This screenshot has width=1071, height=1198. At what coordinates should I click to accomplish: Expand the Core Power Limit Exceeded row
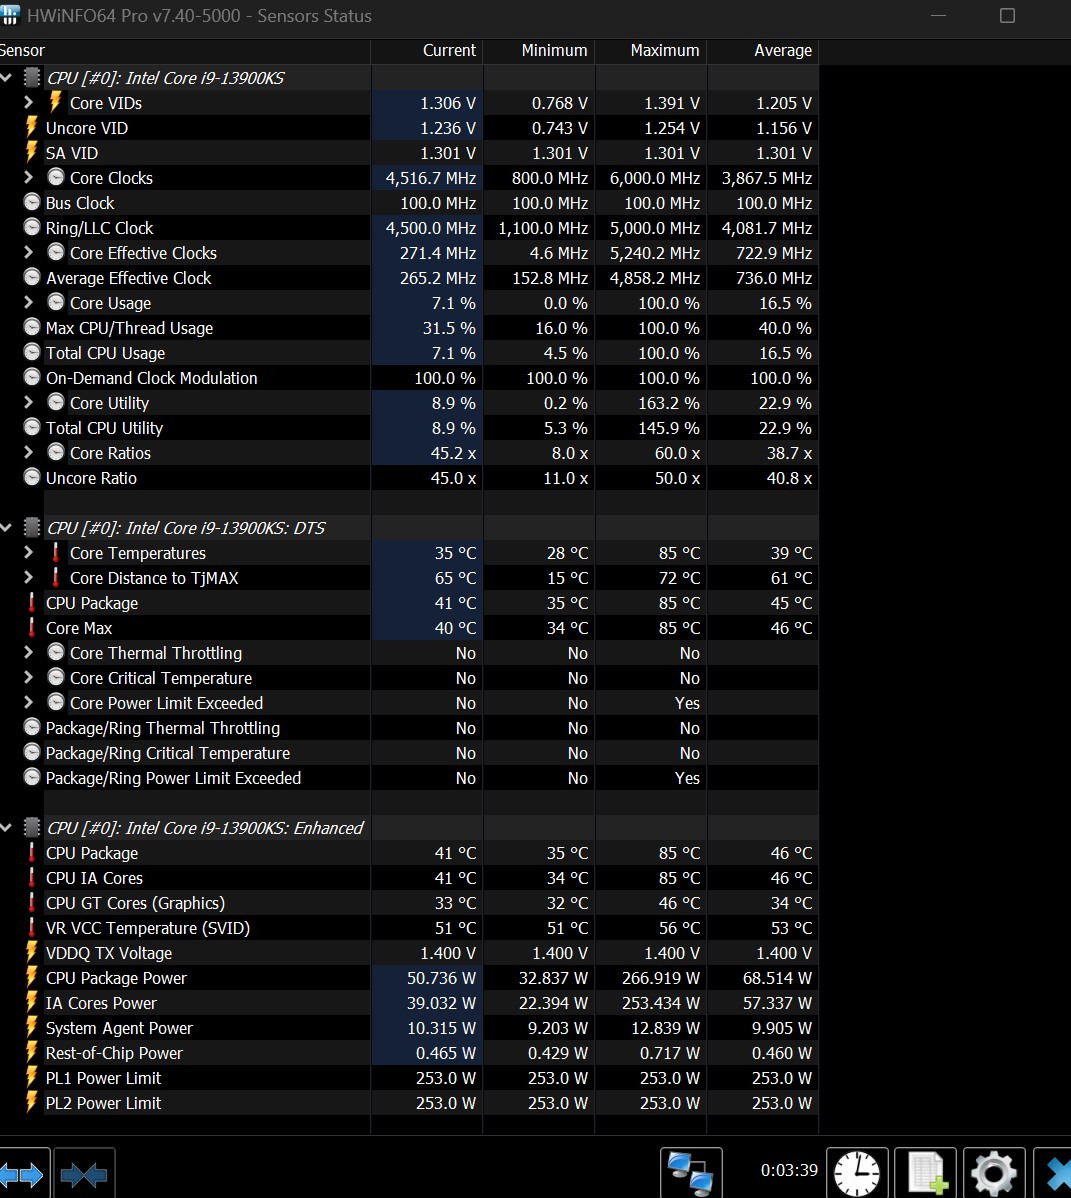coord(28,702)
